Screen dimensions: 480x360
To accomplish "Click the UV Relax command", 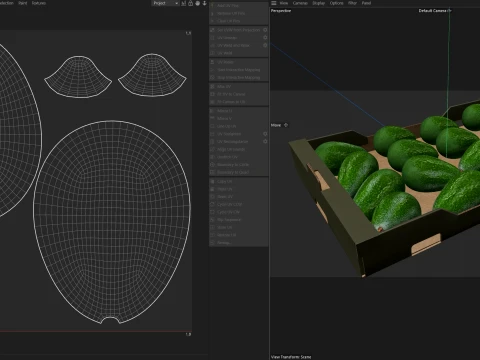I will 239,62.
